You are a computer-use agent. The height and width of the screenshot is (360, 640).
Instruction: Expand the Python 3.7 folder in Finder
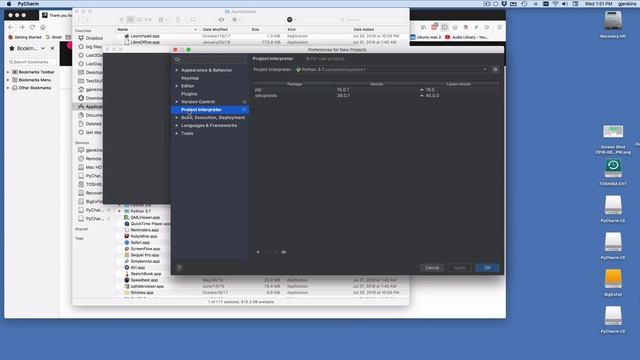coord(120,211)
